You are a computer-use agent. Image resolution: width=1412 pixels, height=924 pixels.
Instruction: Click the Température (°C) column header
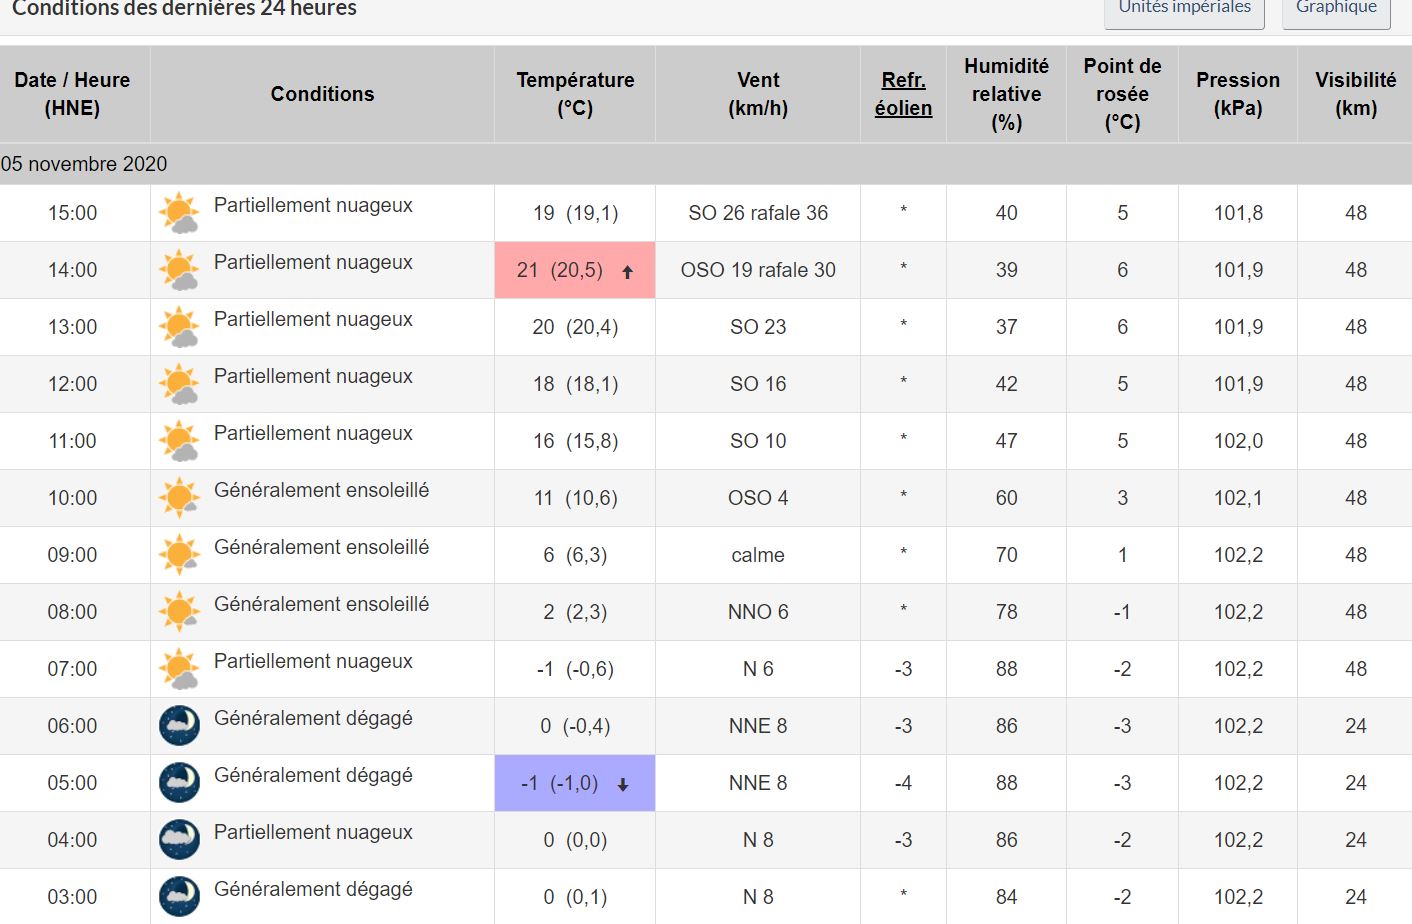[x=575, y=94]
